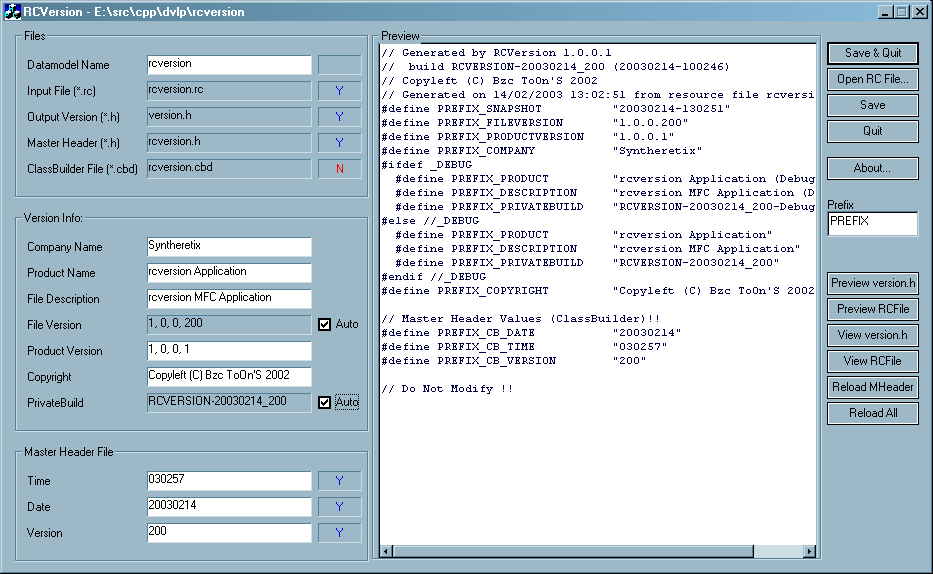Open RC File via button
This screenshot has width=933, height=574.
(x=872, y=79)
